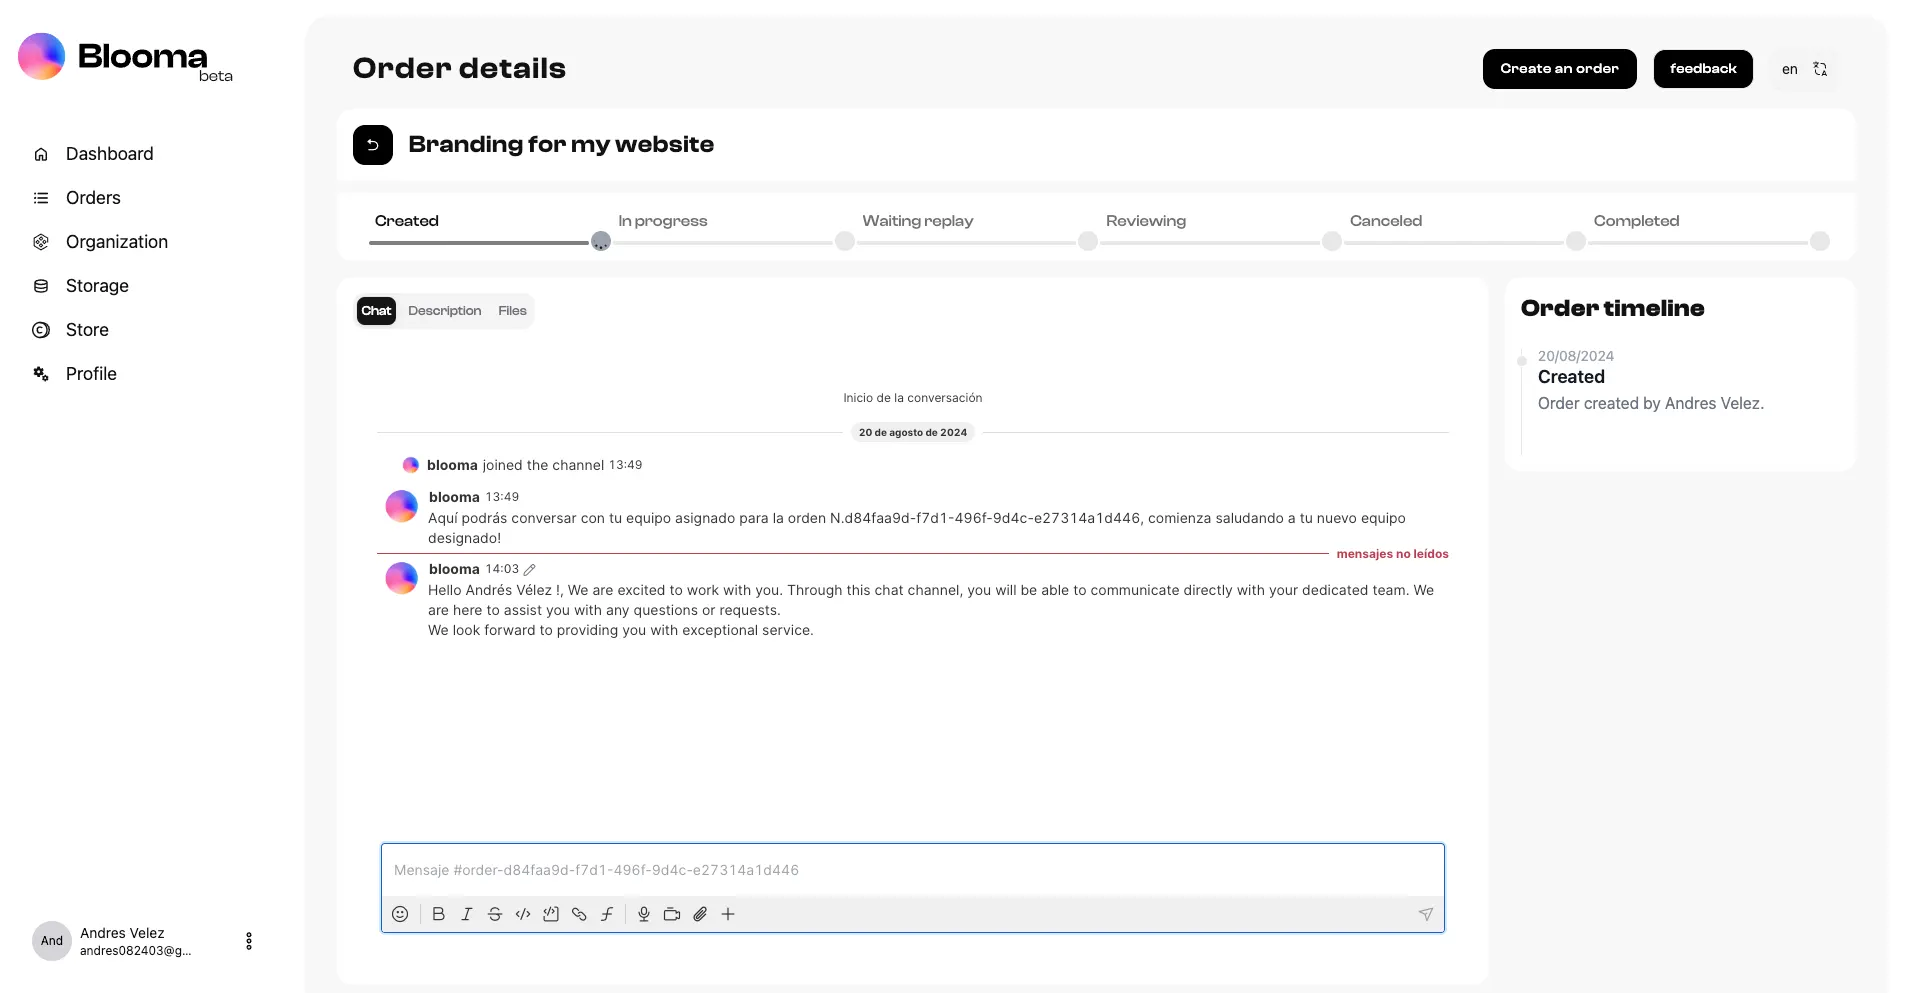1920x993 pixels.
Task: Edit the 14:03 blooma message pencil icon
Action: (x=530, y=569)
